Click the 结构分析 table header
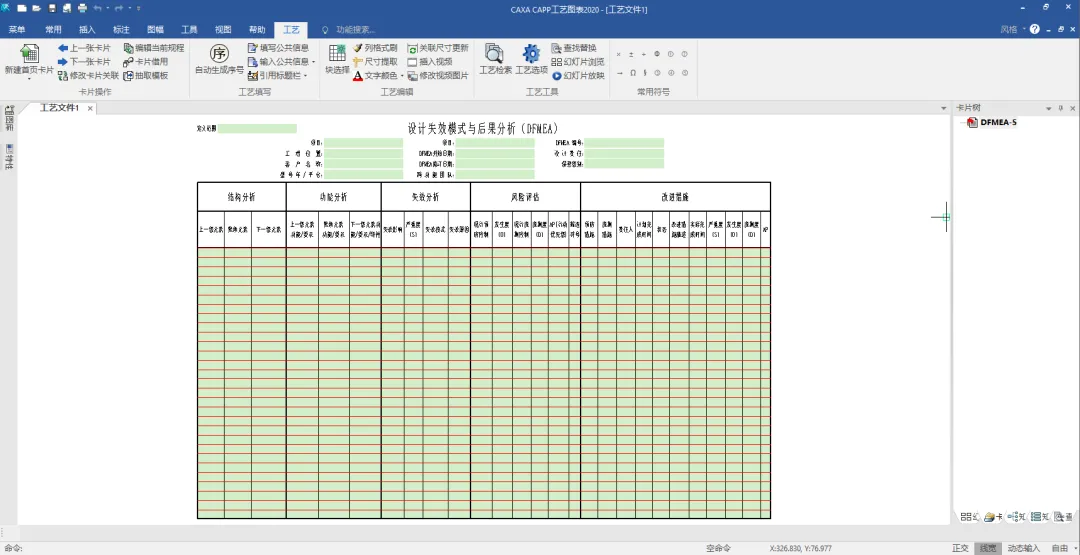 [242, 197]
